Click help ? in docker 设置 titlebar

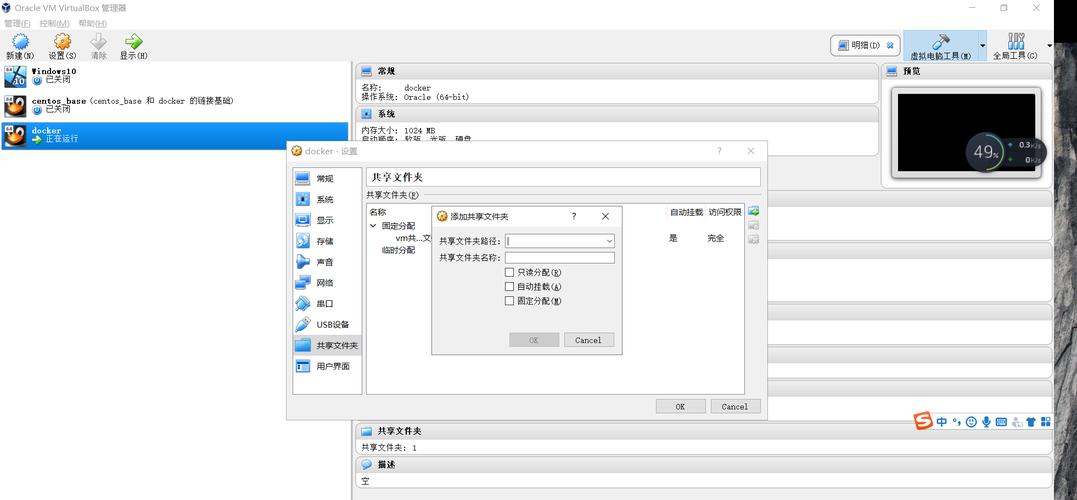click(719, 151)
